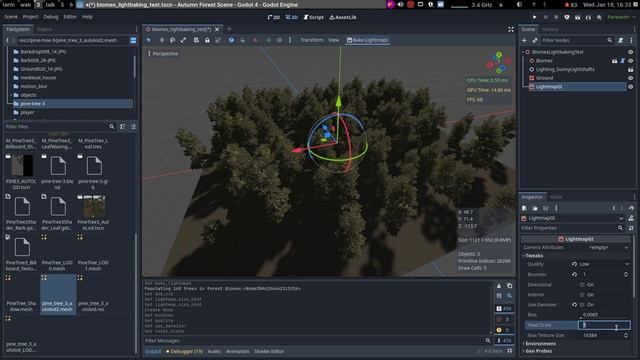Open Scene dock three-dot options menu
640x360 pixels.
click(x=631, y=40)
